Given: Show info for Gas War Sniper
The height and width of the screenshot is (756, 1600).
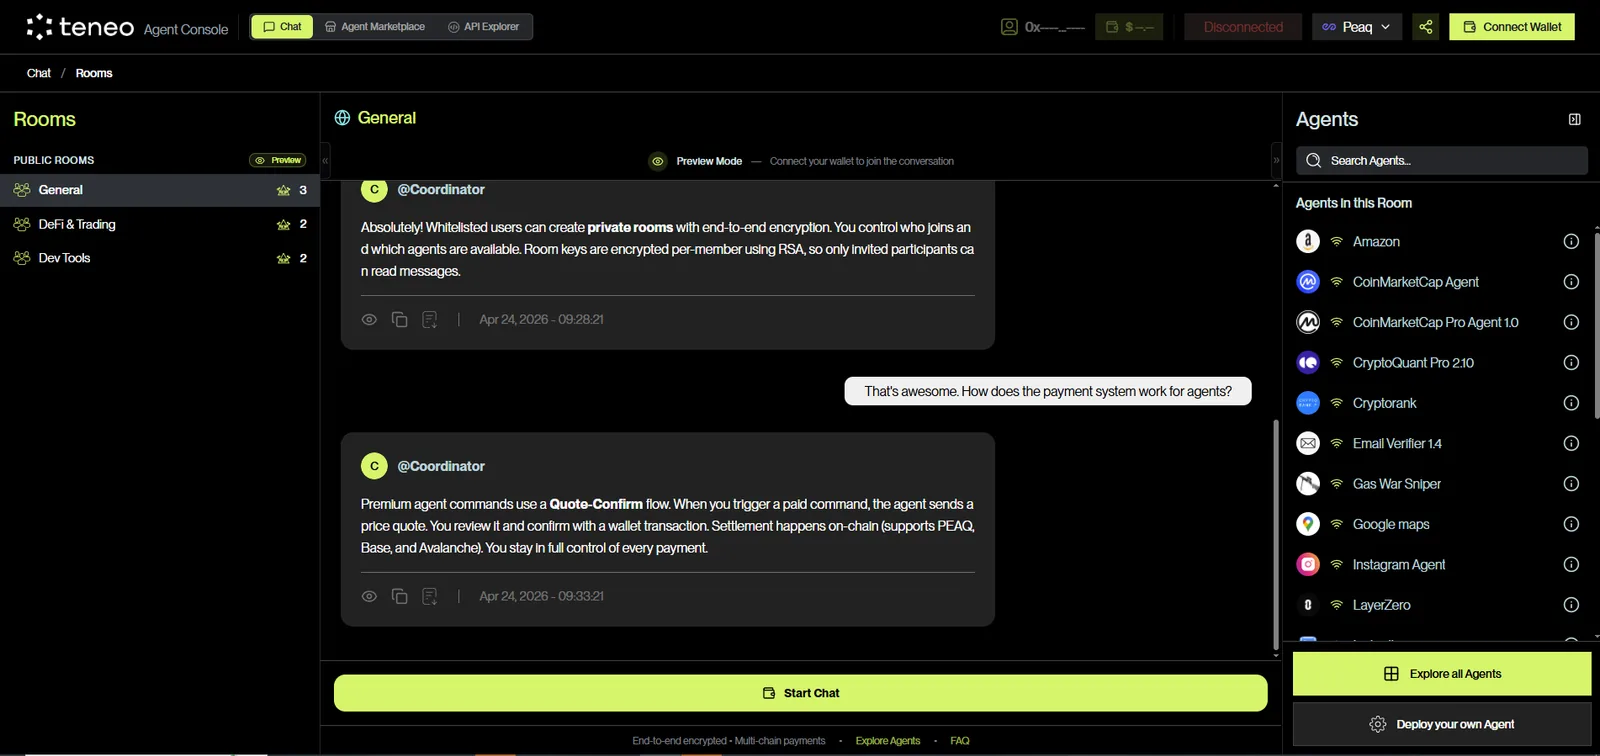Looking at the screenshot, I should pos(1571,484).
